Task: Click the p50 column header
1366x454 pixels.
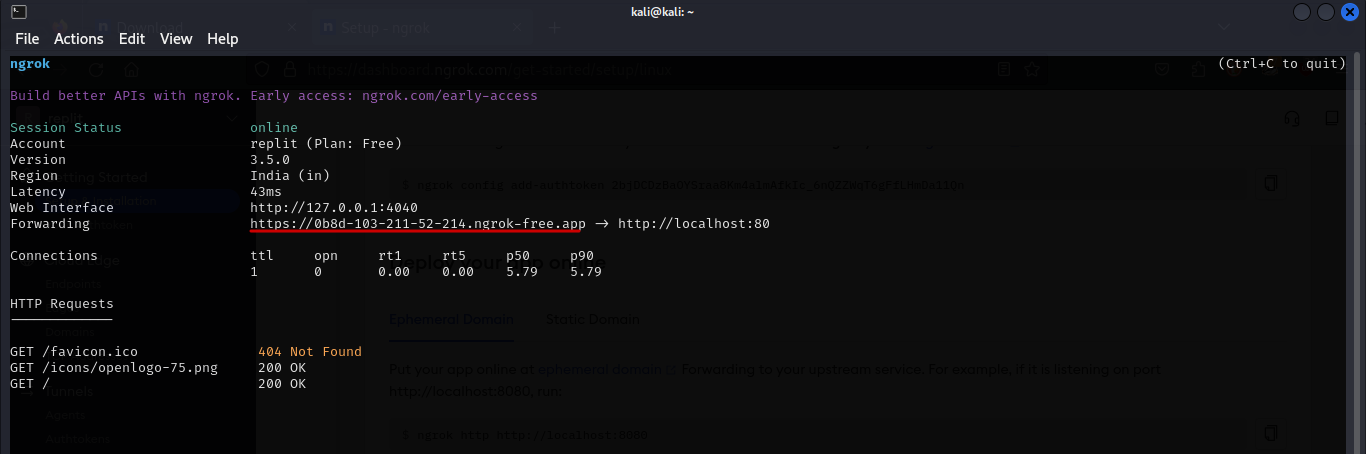Action: click(x=518, y=256)
